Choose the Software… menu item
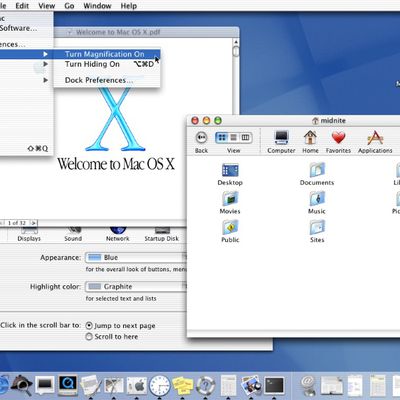The width and height of the screenshot is (400, 400). 19,28
